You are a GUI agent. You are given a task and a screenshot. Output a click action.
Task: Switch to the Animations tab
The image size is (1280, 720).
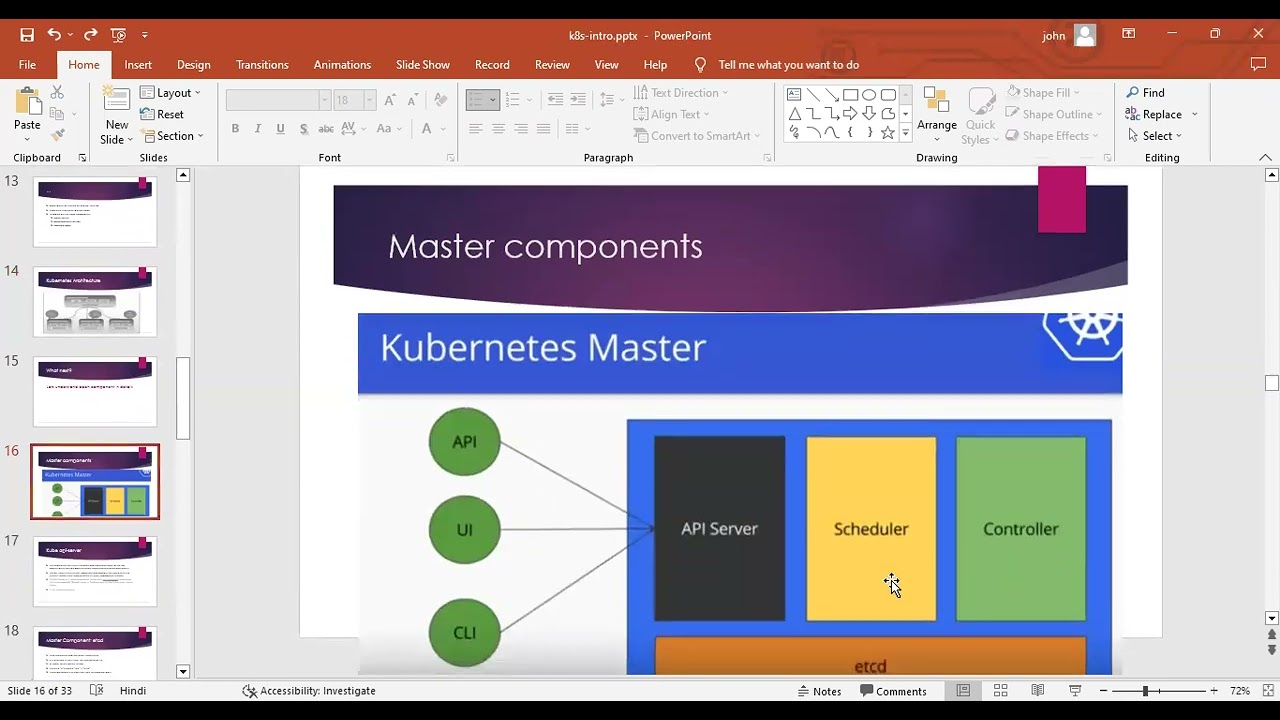tap(342, 65)
